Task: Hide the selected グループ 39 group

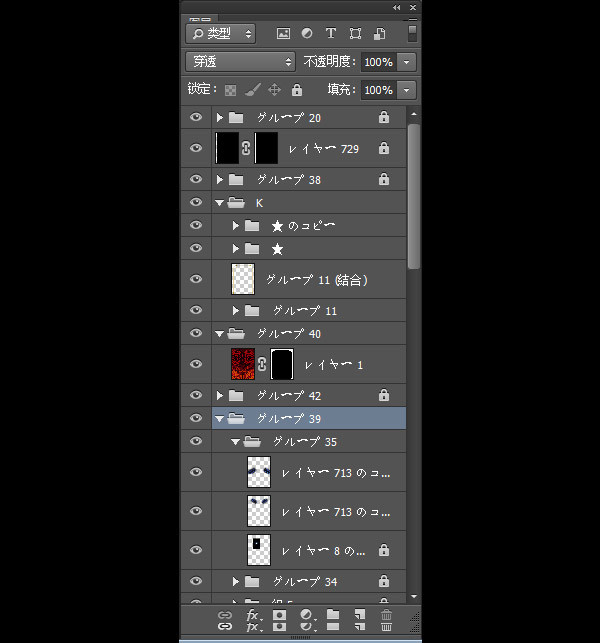Action: [x=196, y=418]
